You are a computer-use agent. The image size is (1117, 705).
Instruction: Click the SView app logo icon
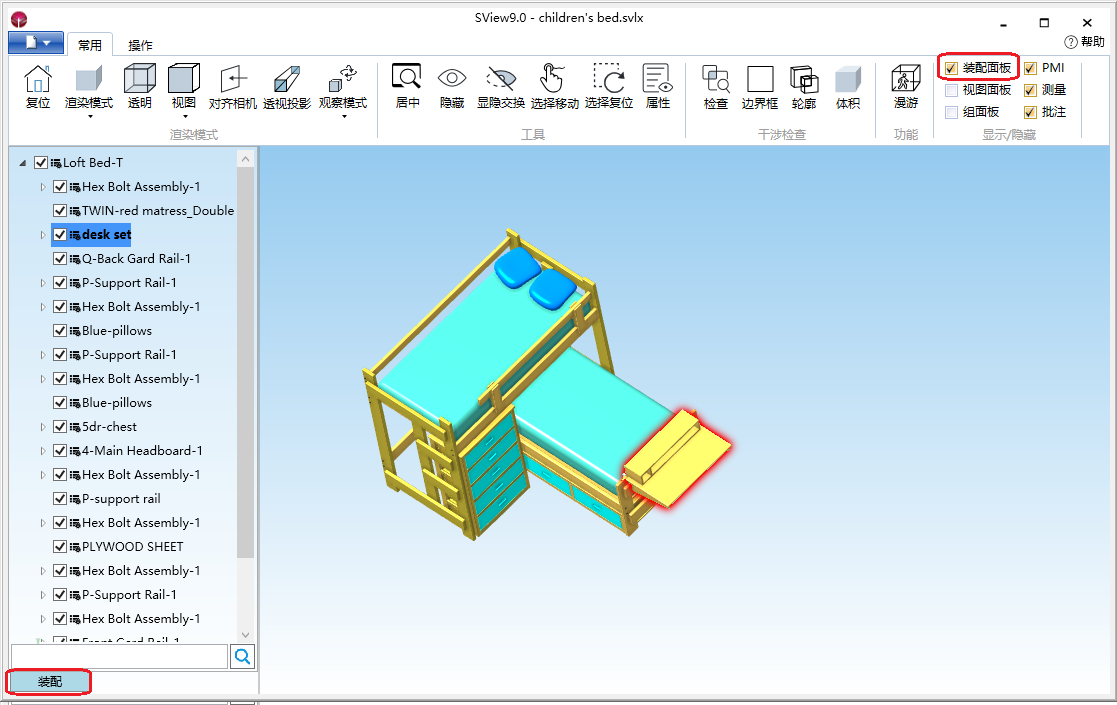(19, 19)
